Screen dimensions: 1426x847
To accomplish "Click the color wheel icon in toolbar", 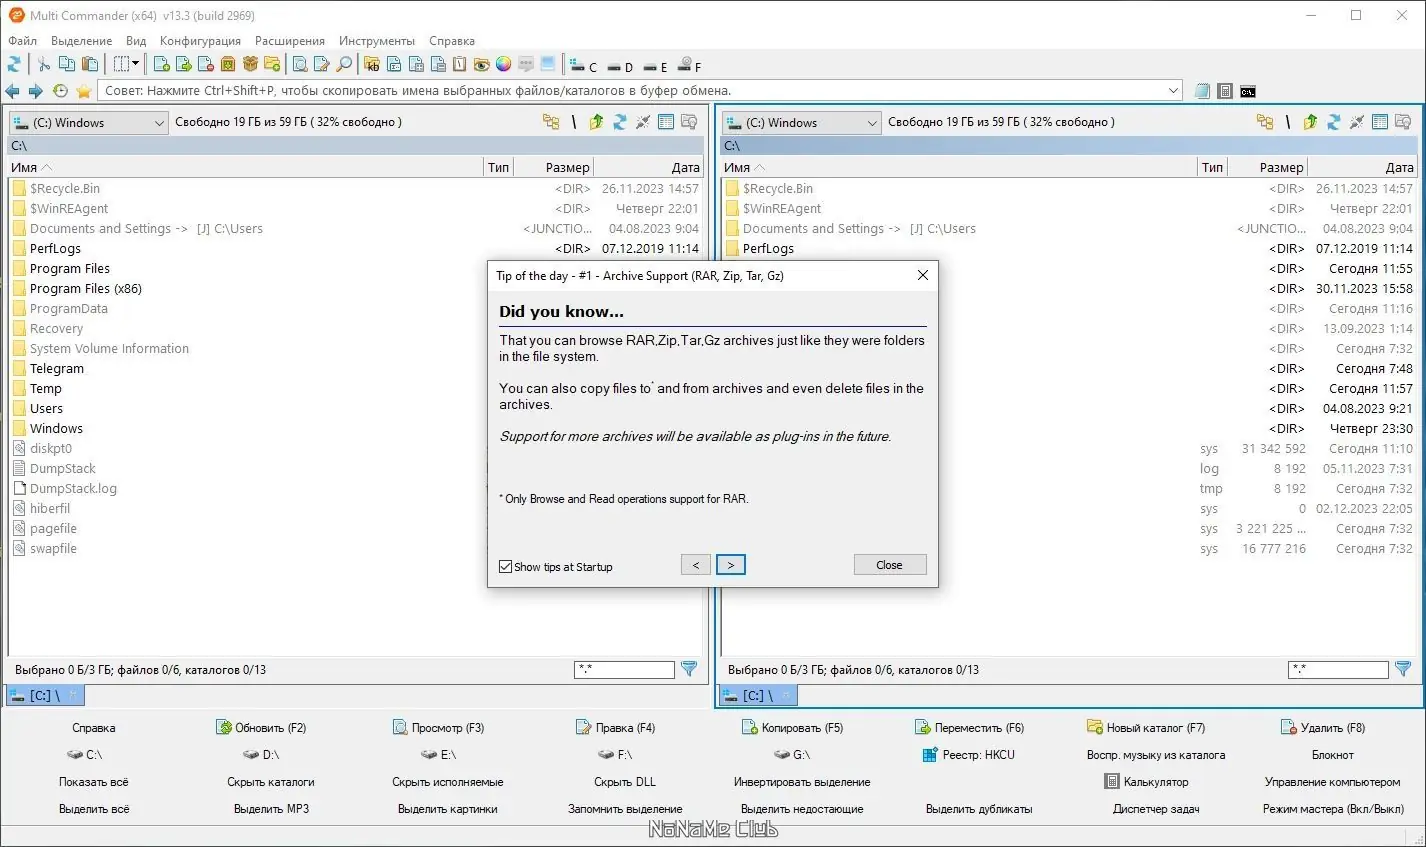I will coord(504,65).
